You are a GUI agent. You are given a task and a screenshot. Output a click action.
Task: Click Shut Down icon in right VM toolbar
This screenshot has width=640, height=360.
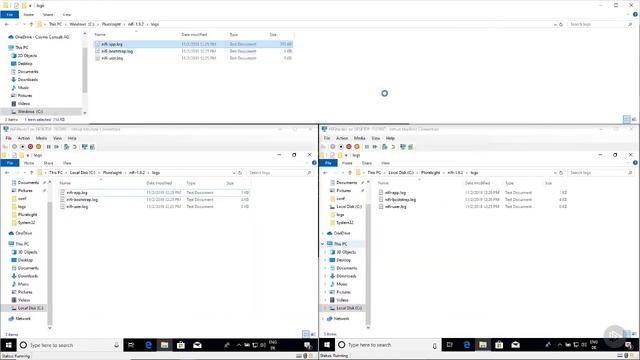tap(349, 147)
